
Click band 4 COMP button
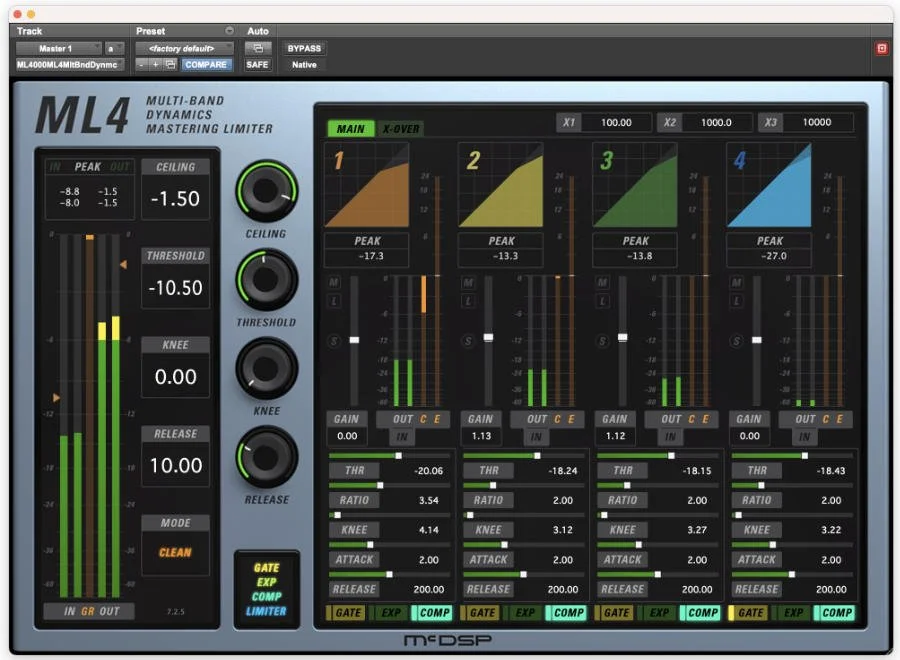(x=835, y=613)
